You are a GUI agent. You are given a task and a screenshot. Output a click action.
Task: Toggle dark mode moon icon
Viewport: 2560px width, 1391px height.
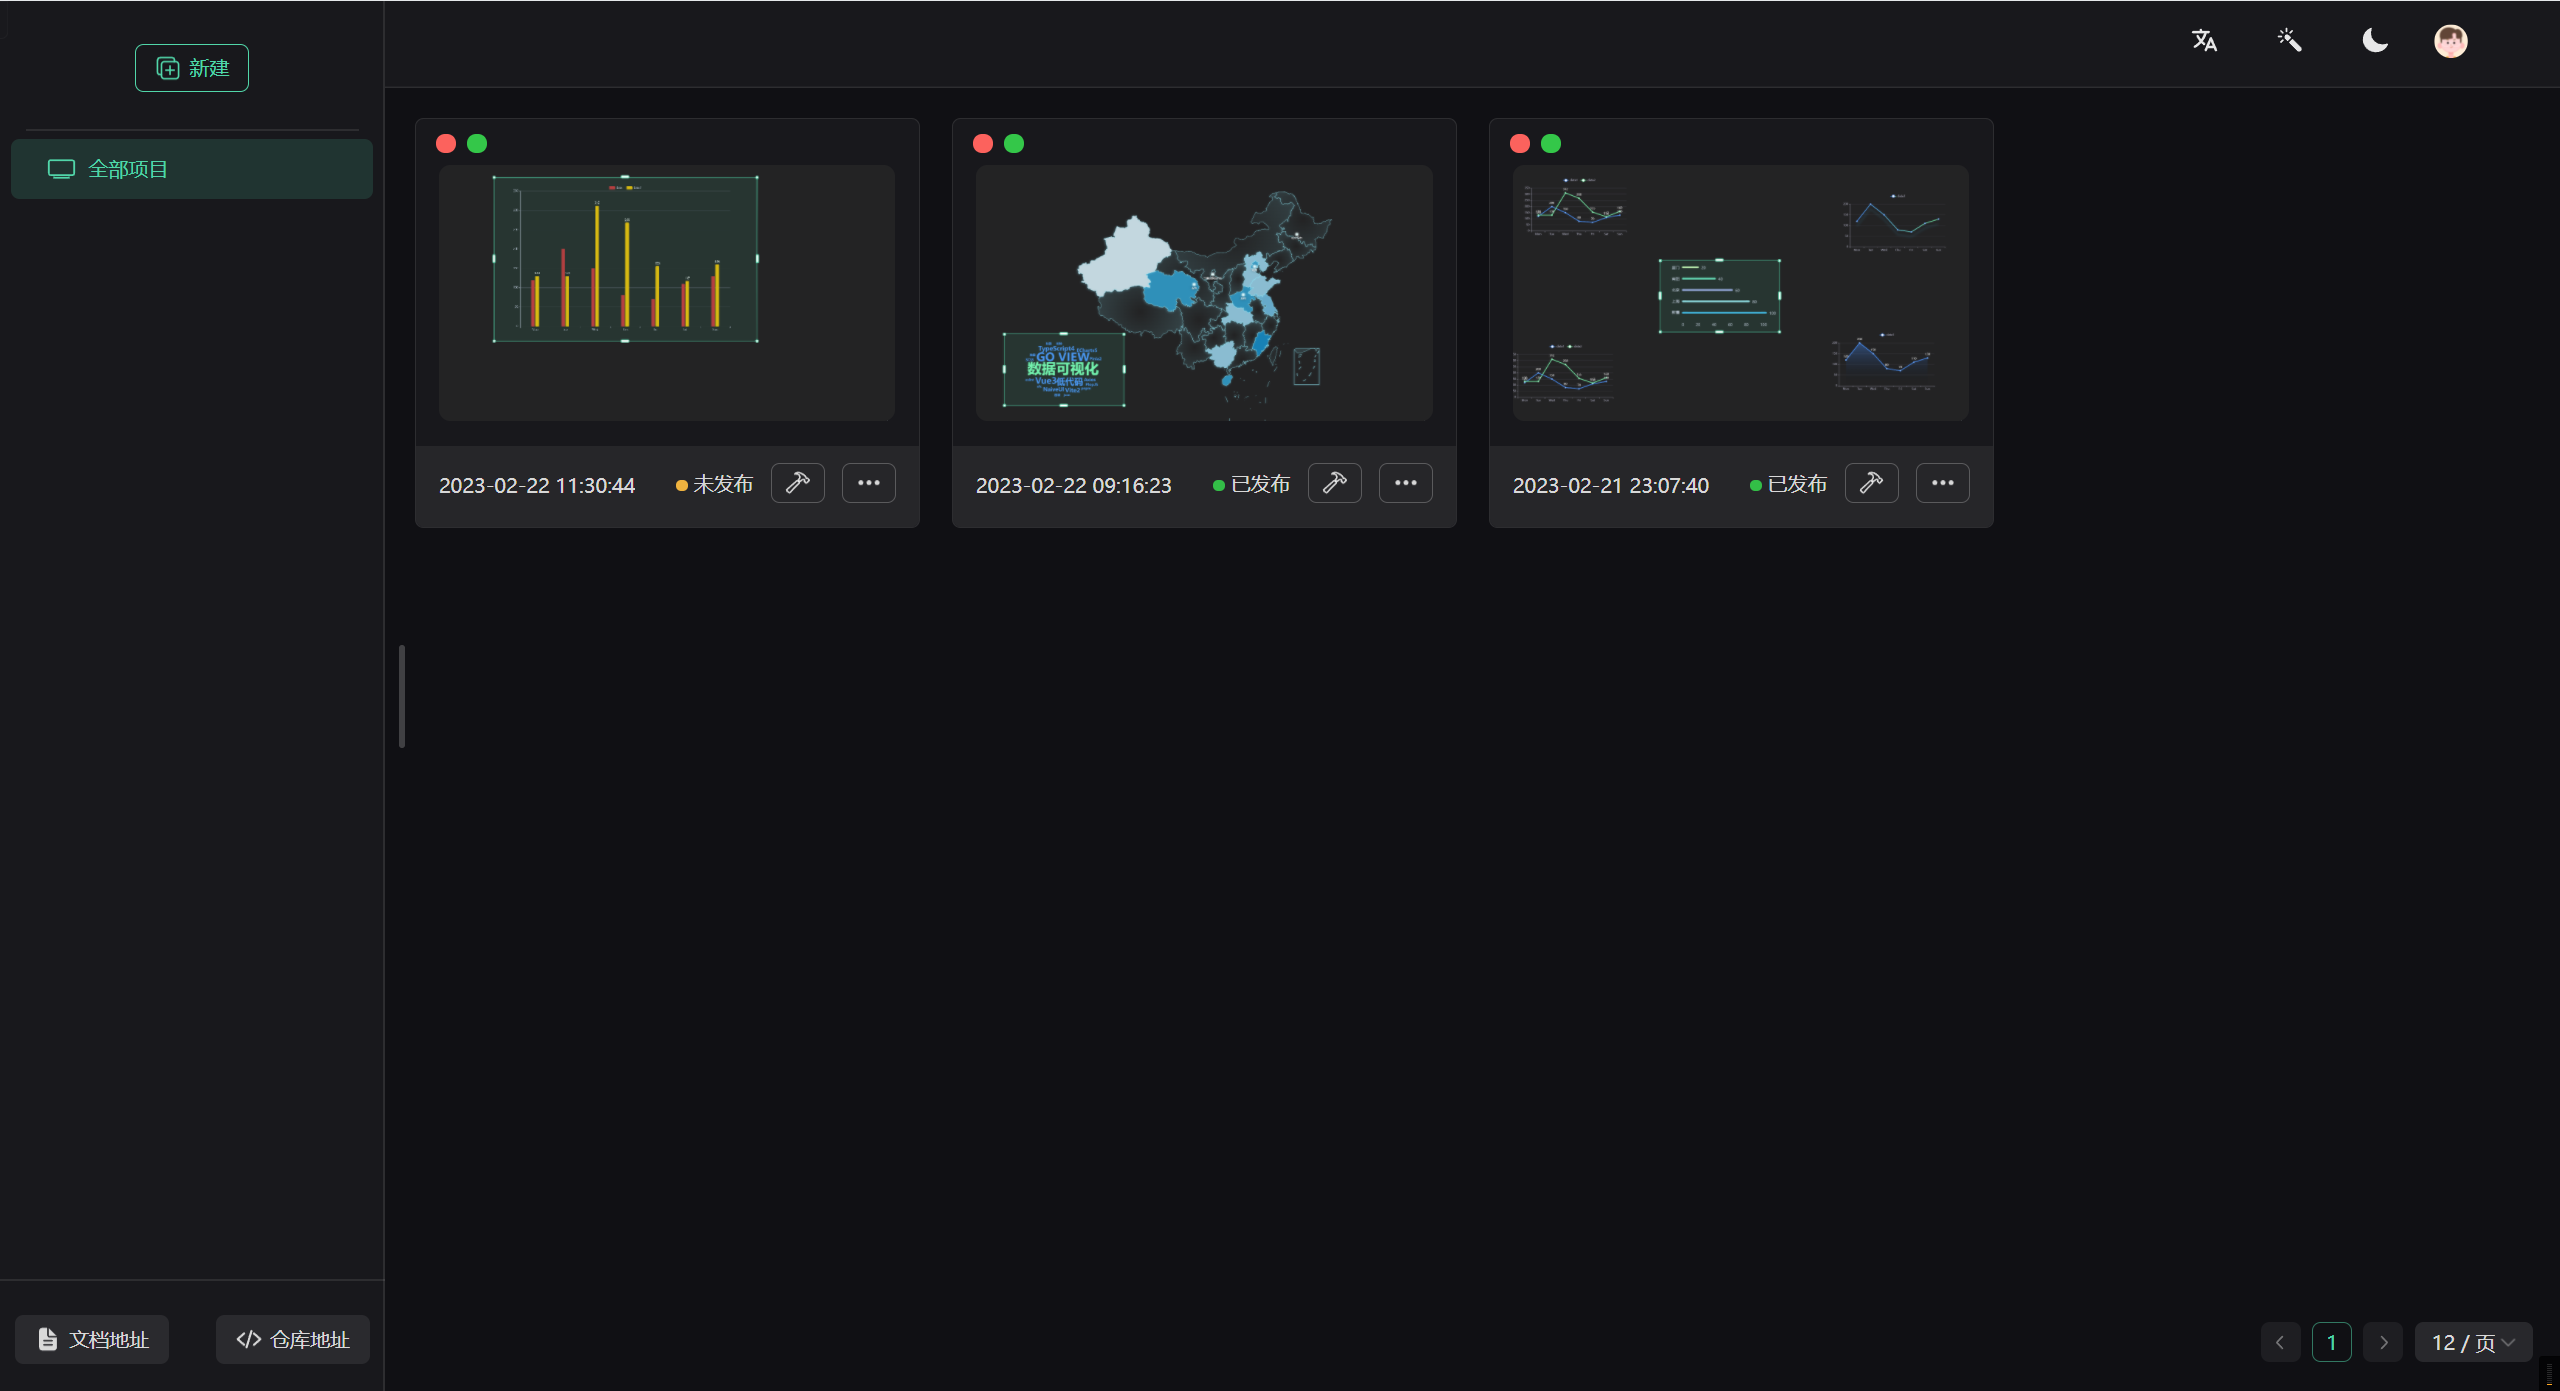(2375, 41)
